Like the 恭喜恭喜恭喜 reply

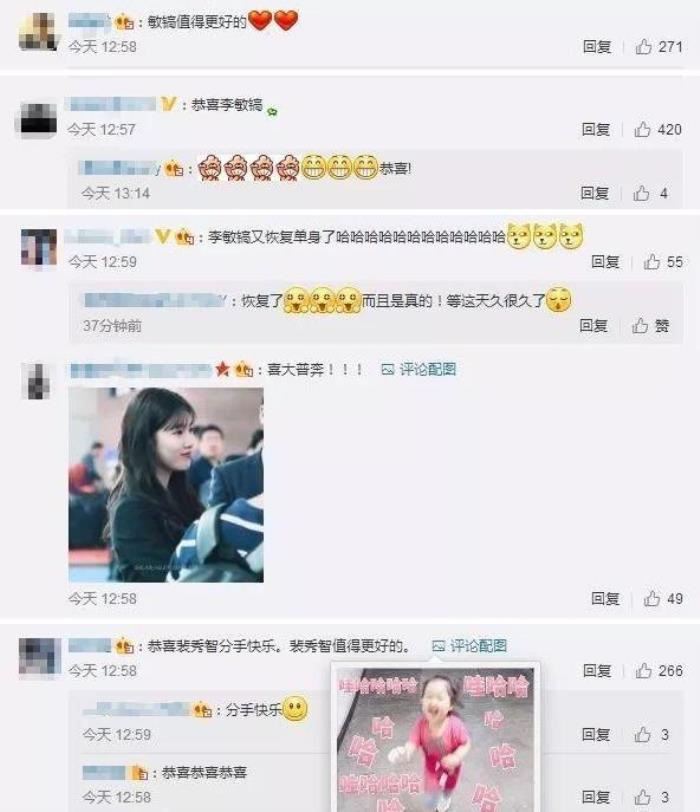pyautogui.click(x=643, y=796)
